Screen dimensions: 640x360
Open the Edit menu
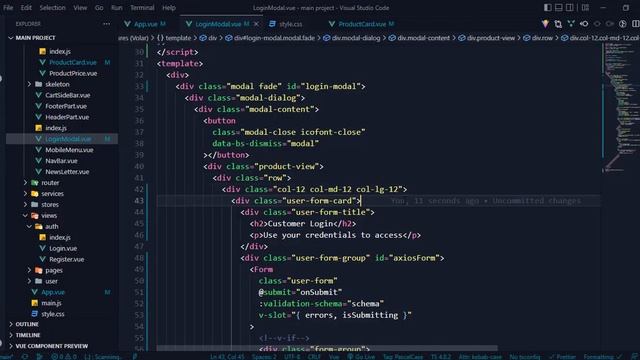(26, 7)
